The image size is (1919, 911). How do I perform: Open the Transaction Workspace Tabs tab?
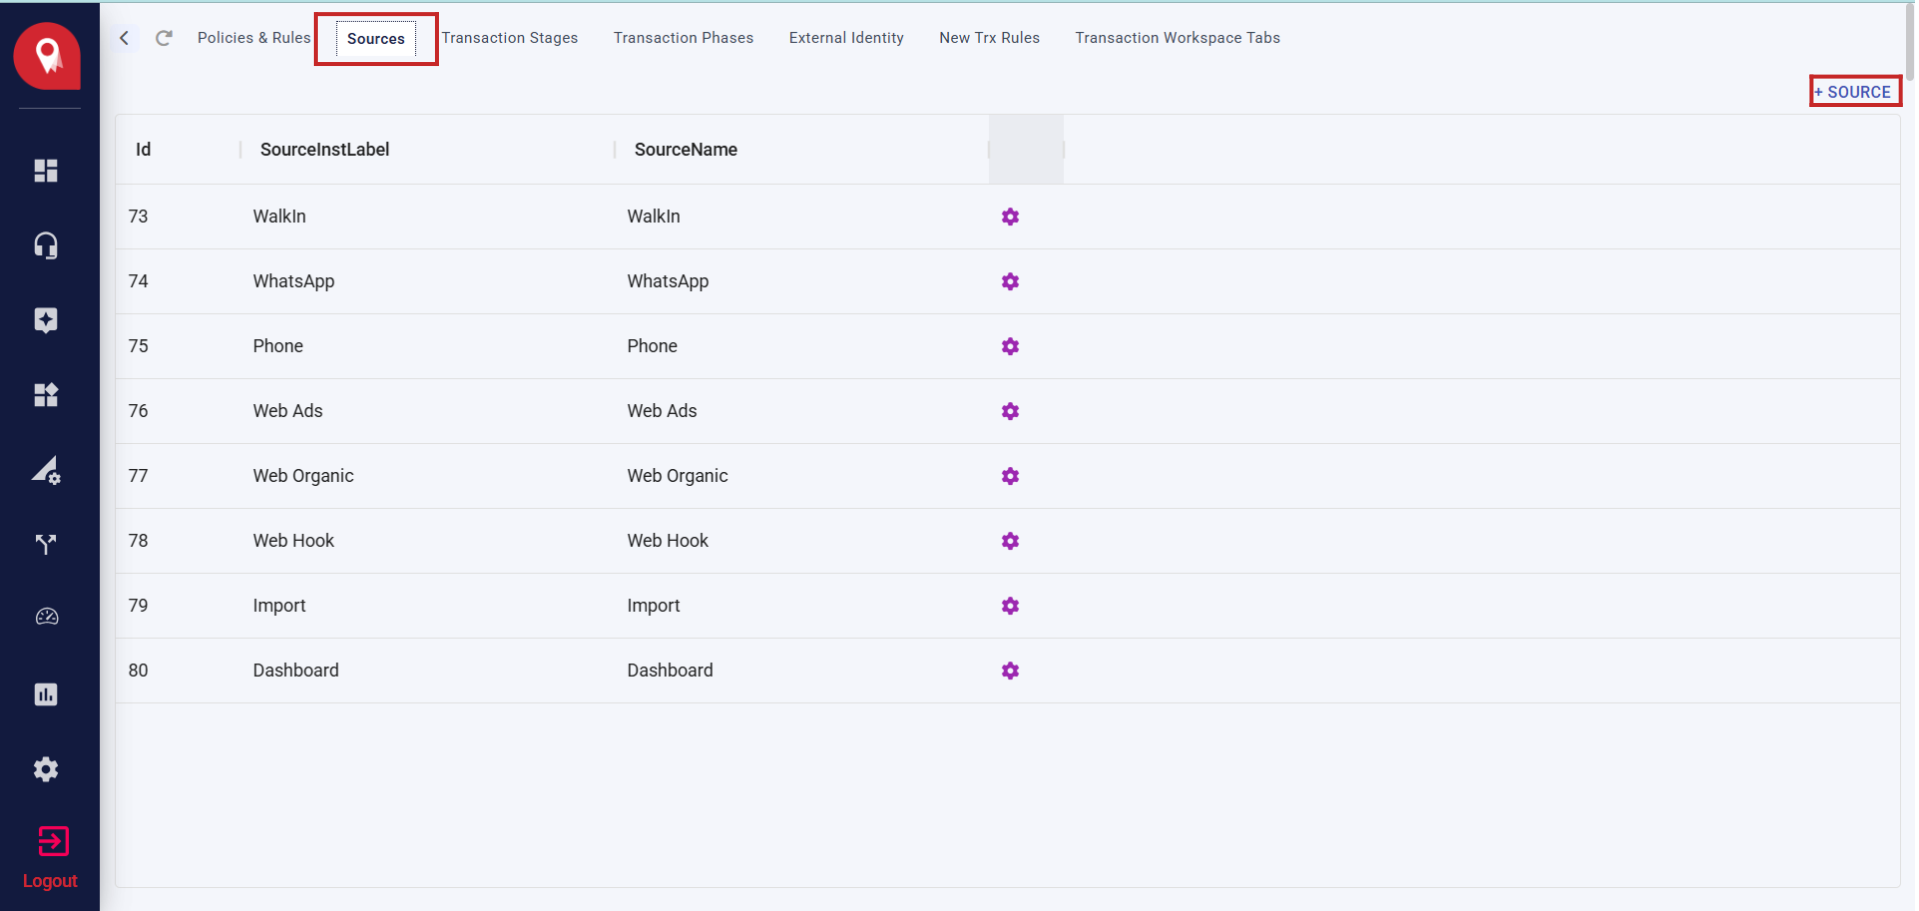pos(1177,38)
